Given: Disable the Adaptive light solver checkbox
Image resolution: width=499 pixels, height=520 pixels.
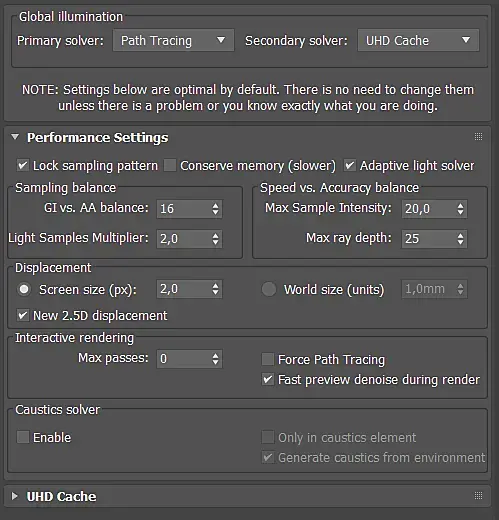Looking at the screenshot, I should tap(350, 165).
